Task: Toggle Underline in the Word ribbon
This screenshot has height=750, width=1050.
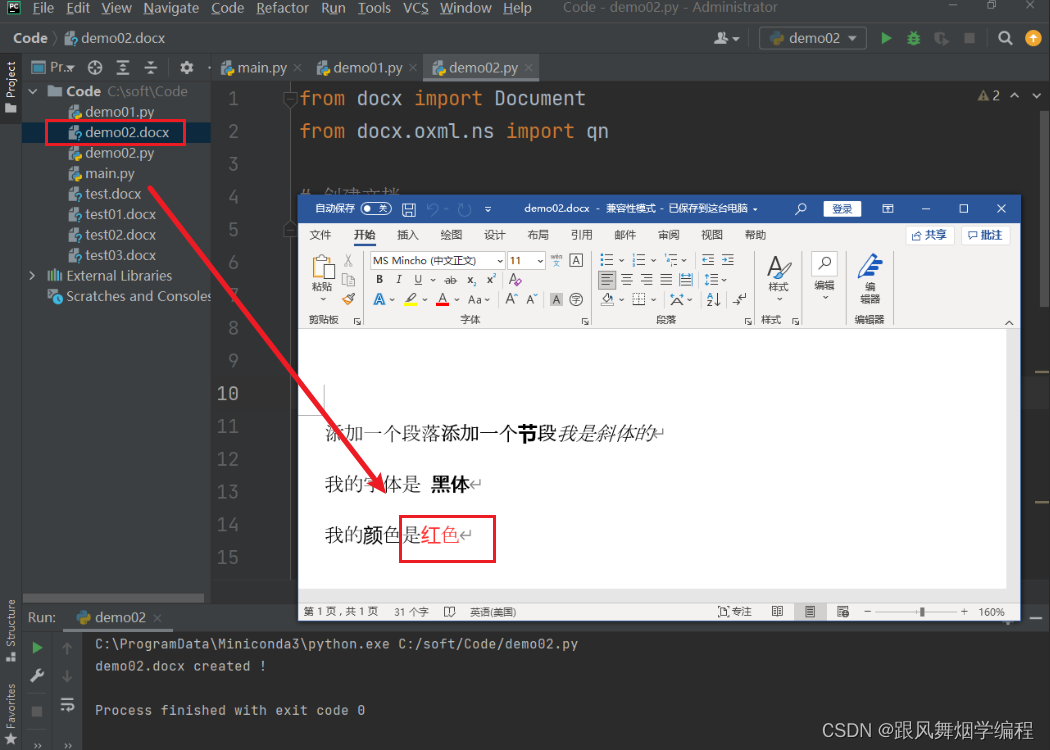Action: pos(418,279)
